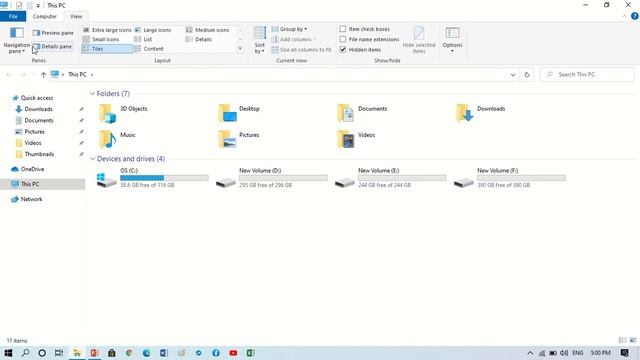The width and height of the screenshot is (640, 360).
Task: Switch layout to Details view
Action: click(x=199, y=39)
